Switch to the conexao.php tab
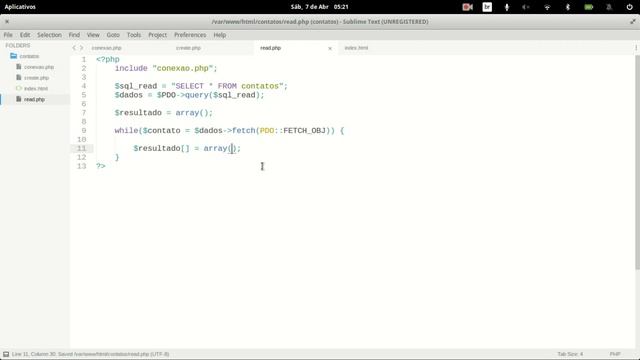 [107, 48]
